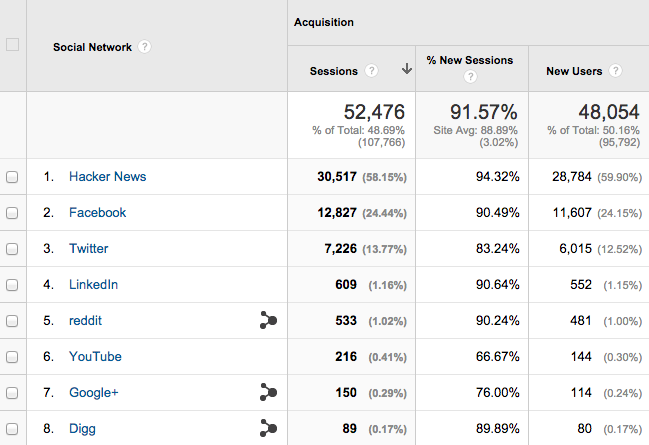Check the Twitter row checkbox

pyautogui.click(x=12, y=249)
